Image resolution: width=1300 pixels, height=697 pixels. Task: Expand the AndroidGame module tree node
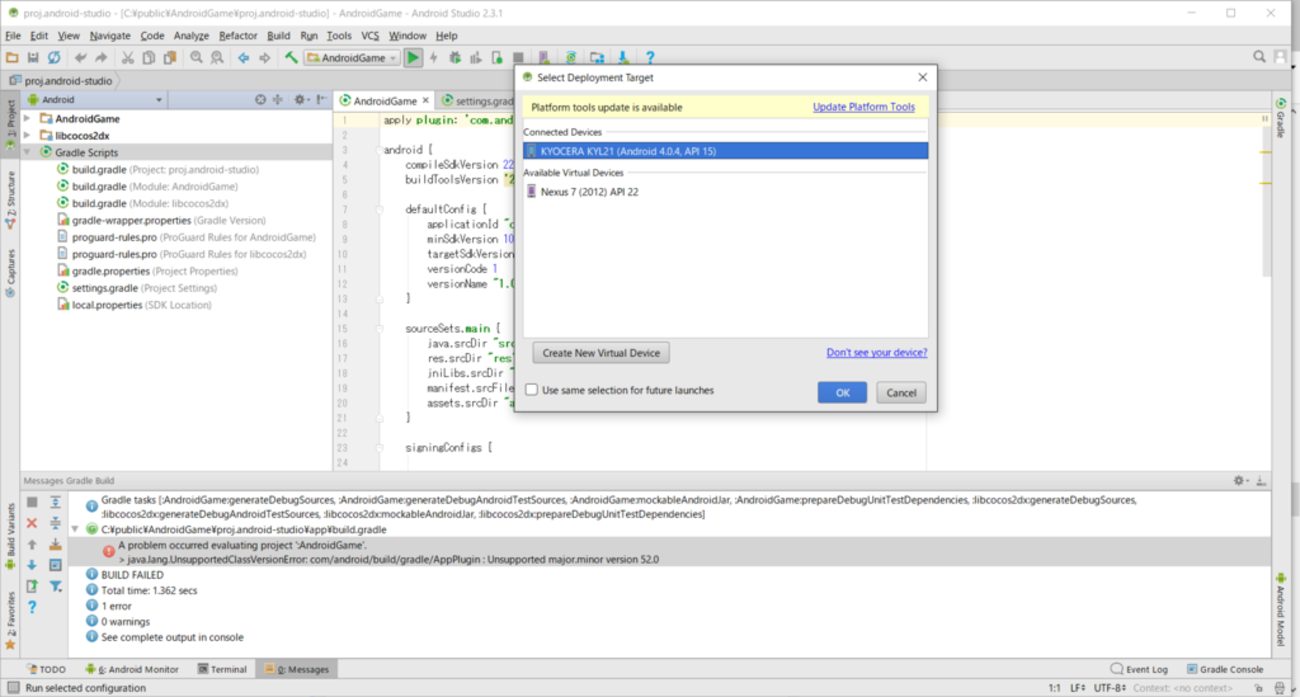[27, 119]
